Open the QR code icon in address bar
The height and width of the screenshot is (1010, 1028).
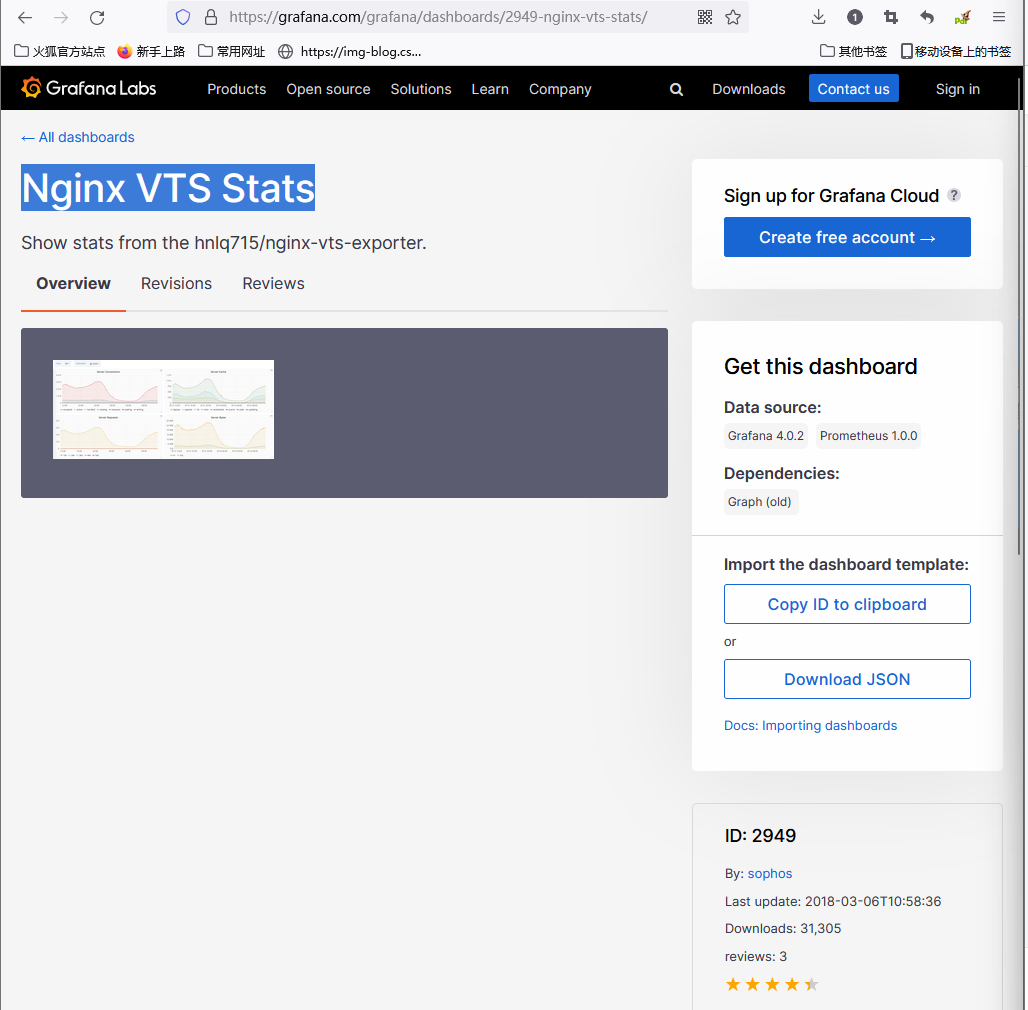coord(705,17)
